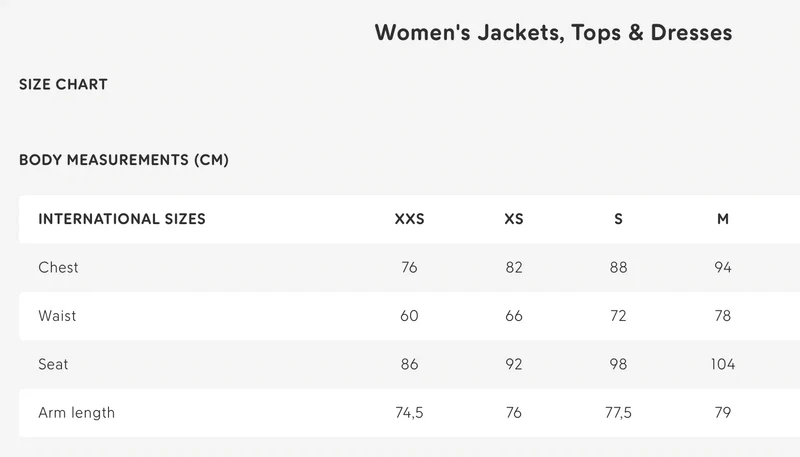Click the M seat value 104
Viewport: 800px width, 457px height.
click(x=723, y=364)
